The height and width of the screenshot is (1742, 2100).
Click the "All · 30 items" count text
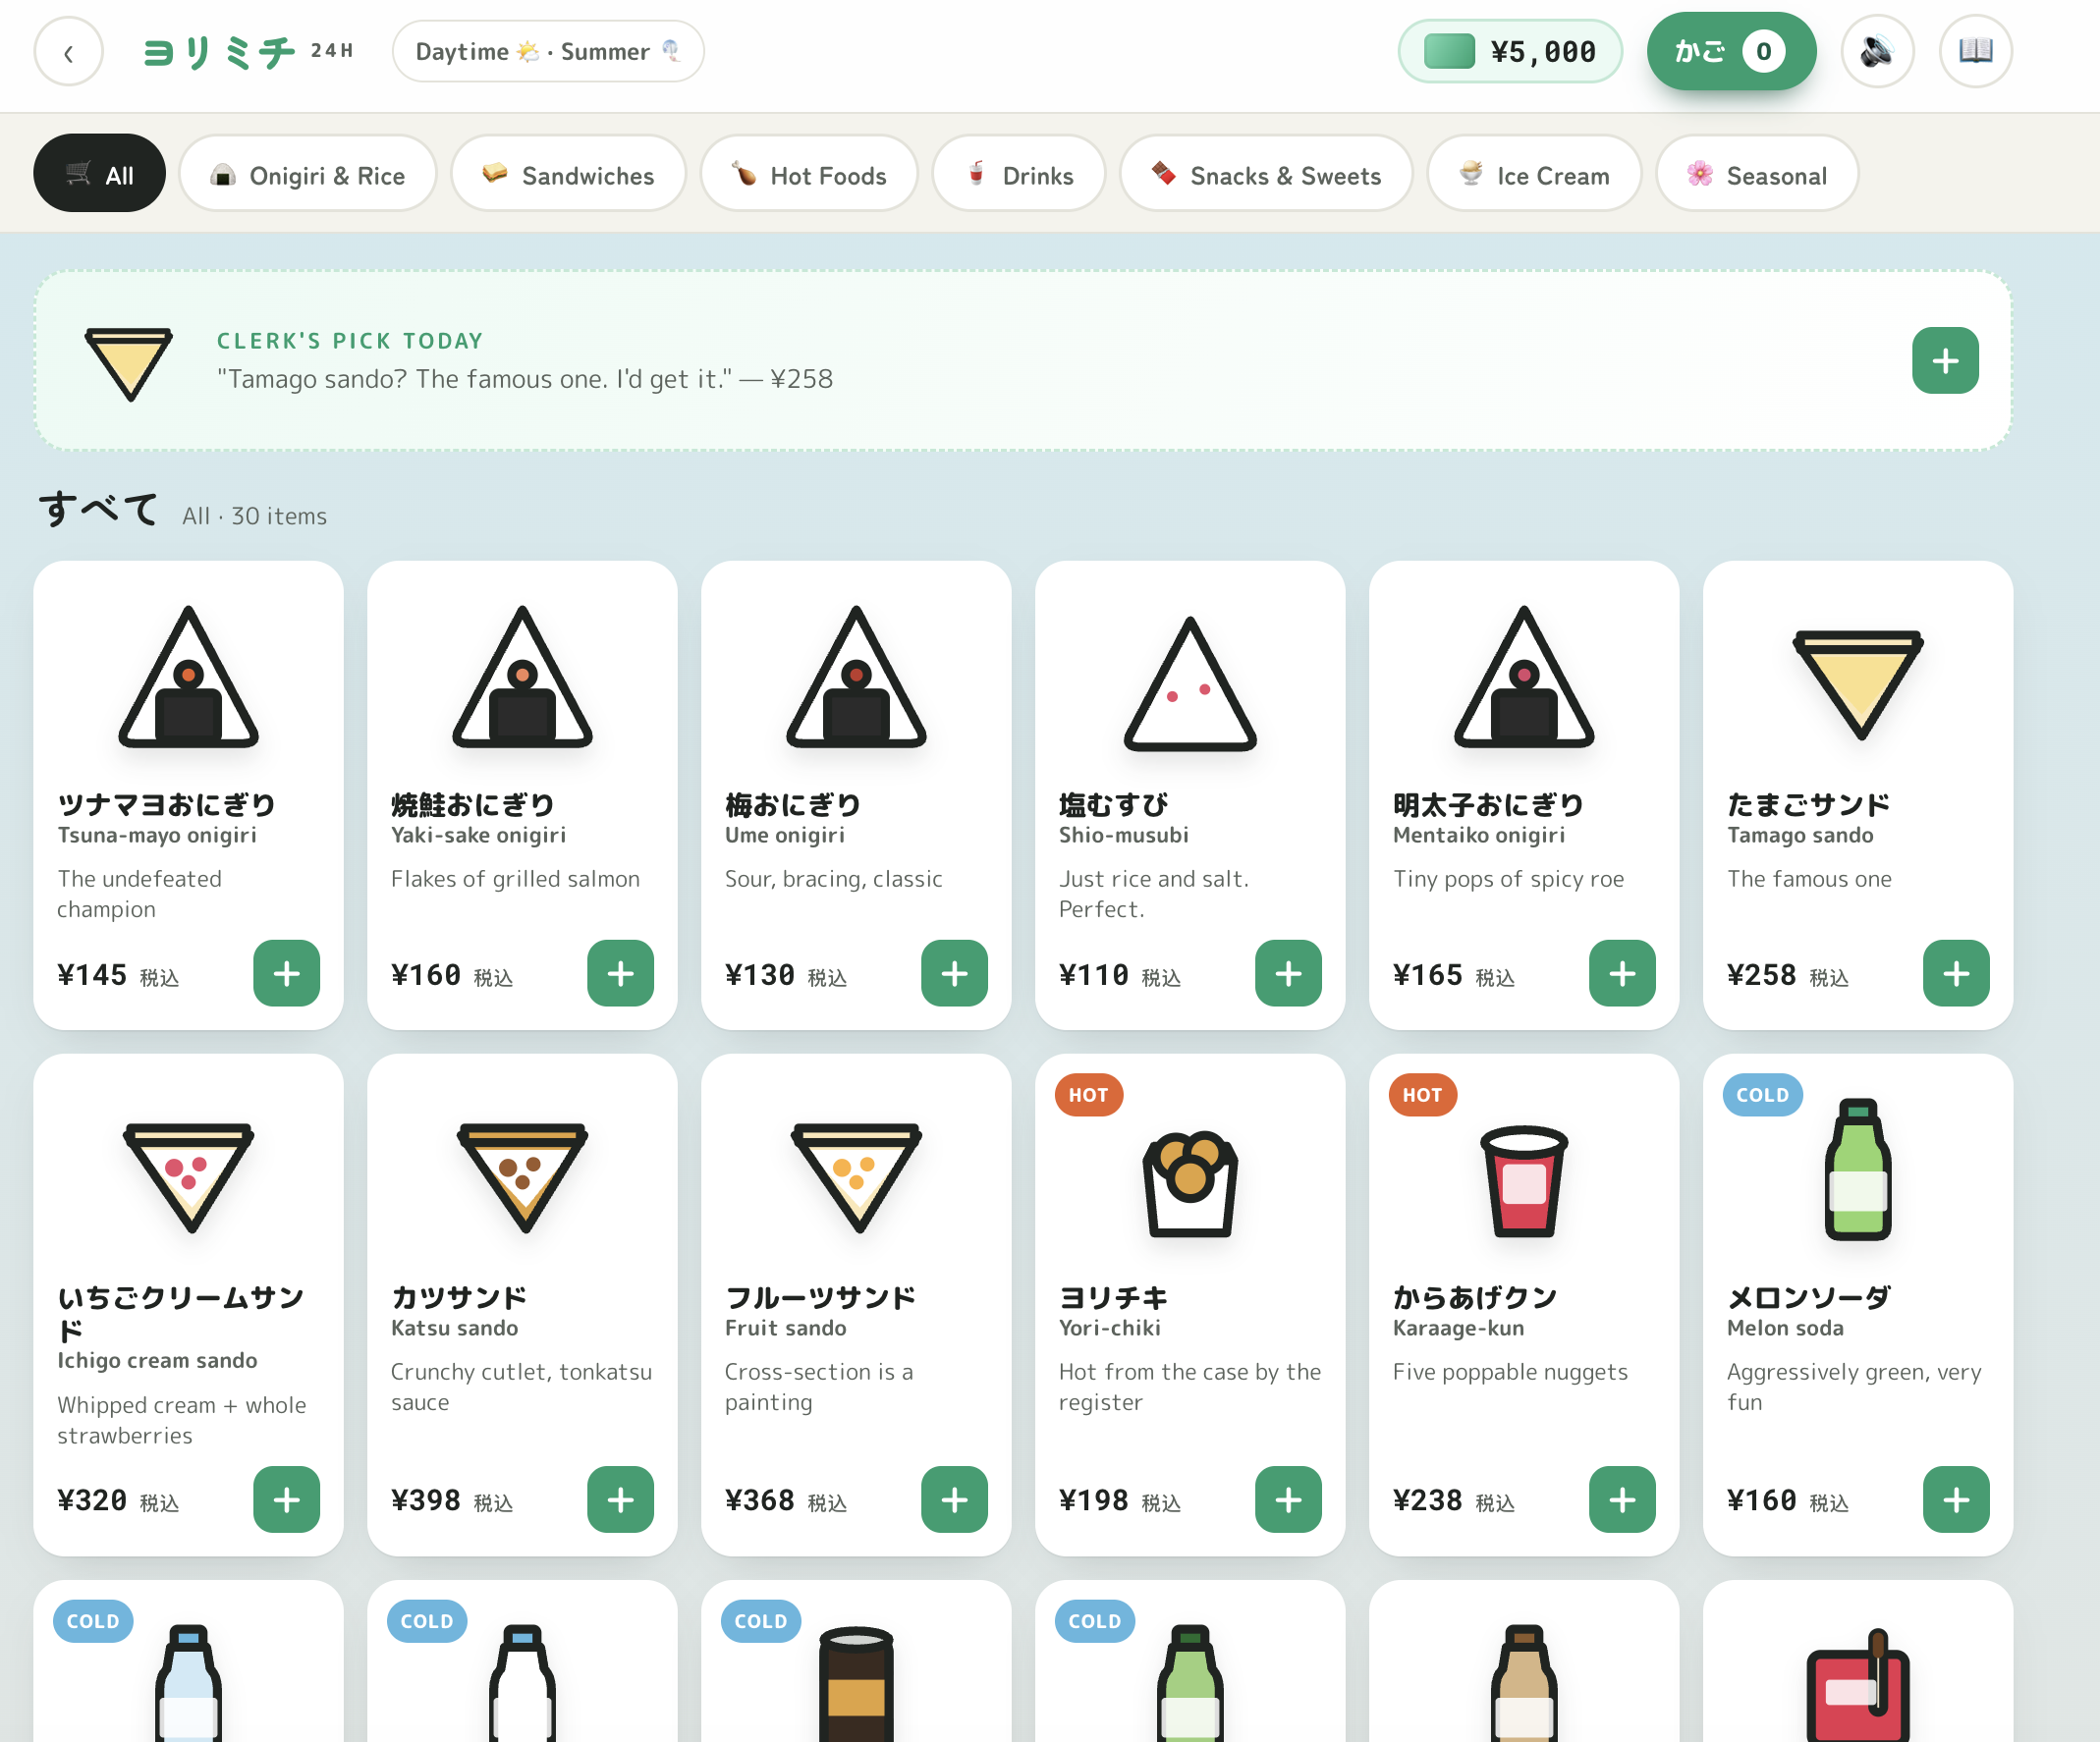[254, 516]
